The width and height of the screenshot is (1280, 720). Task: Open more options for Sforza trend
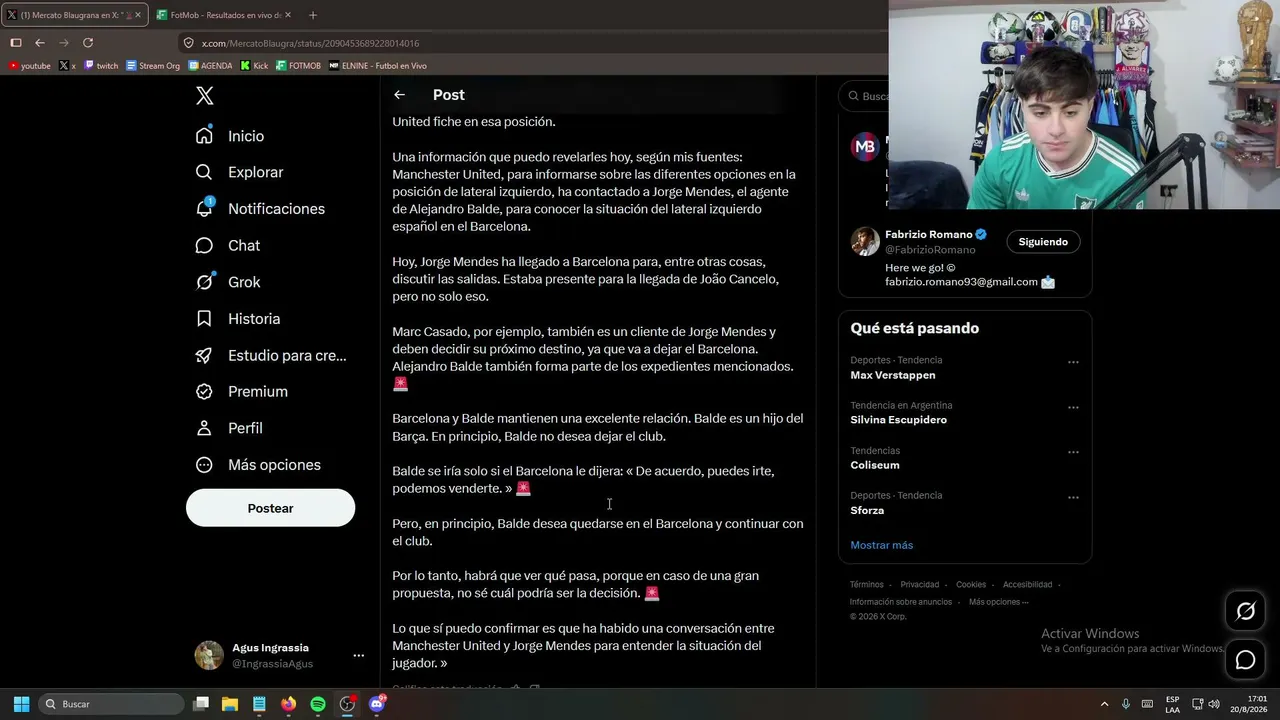[1073, 497]
